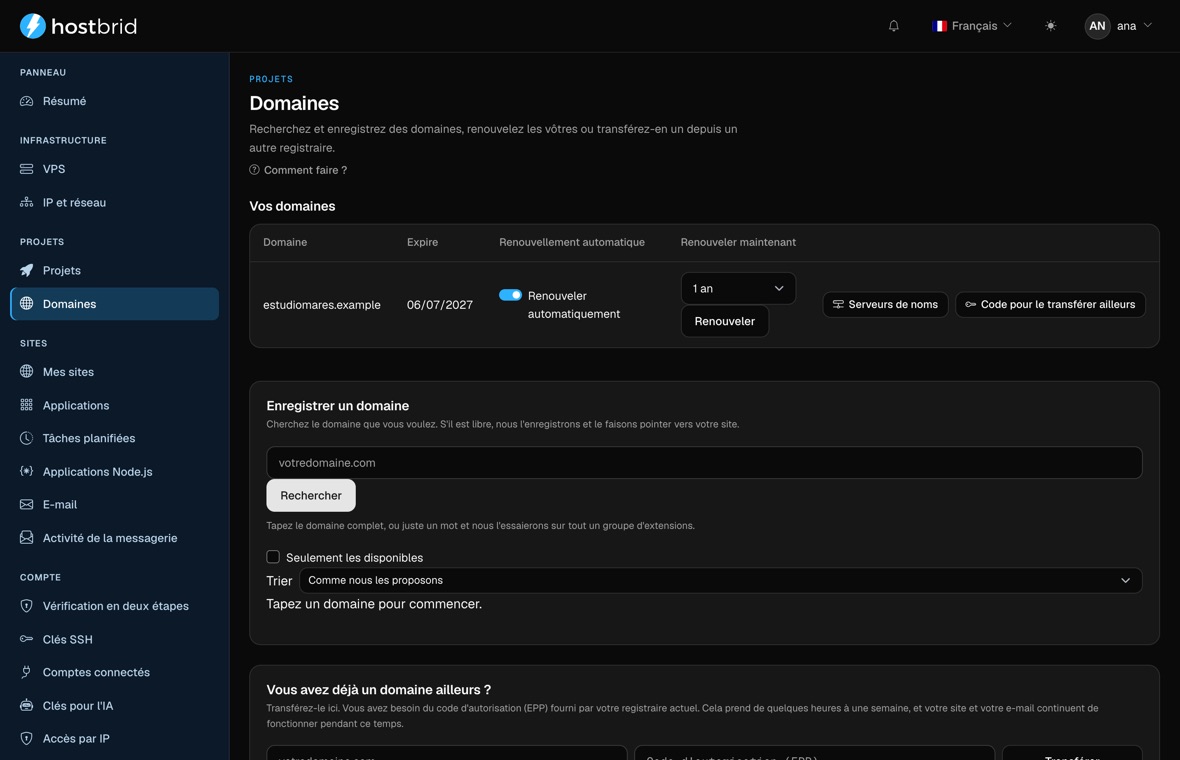Open the ana user account menu

(x=1119, y=26)
